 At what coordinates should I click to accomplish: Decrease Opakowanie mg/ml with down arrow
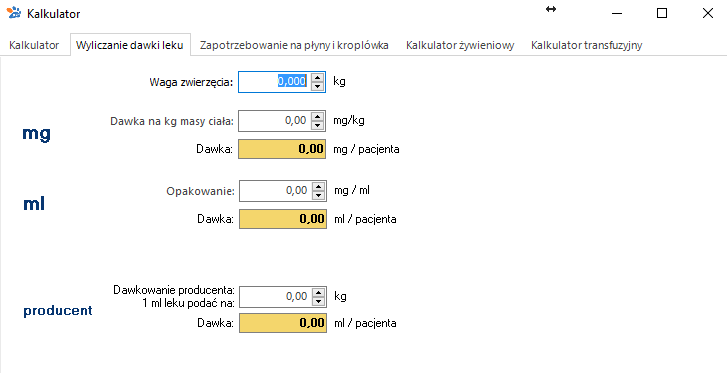pyautogui.click(x=318, y=195)
